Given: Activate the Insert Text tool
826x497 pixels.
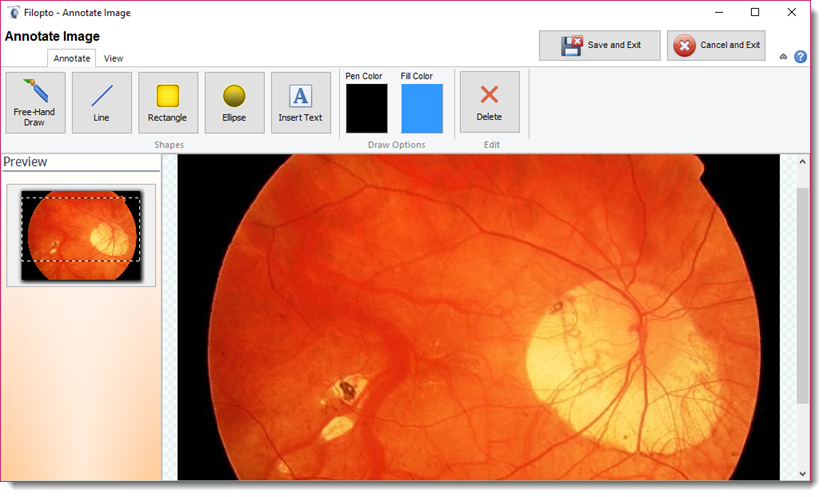Looking at the screenshot, I should tap(301, 103).
